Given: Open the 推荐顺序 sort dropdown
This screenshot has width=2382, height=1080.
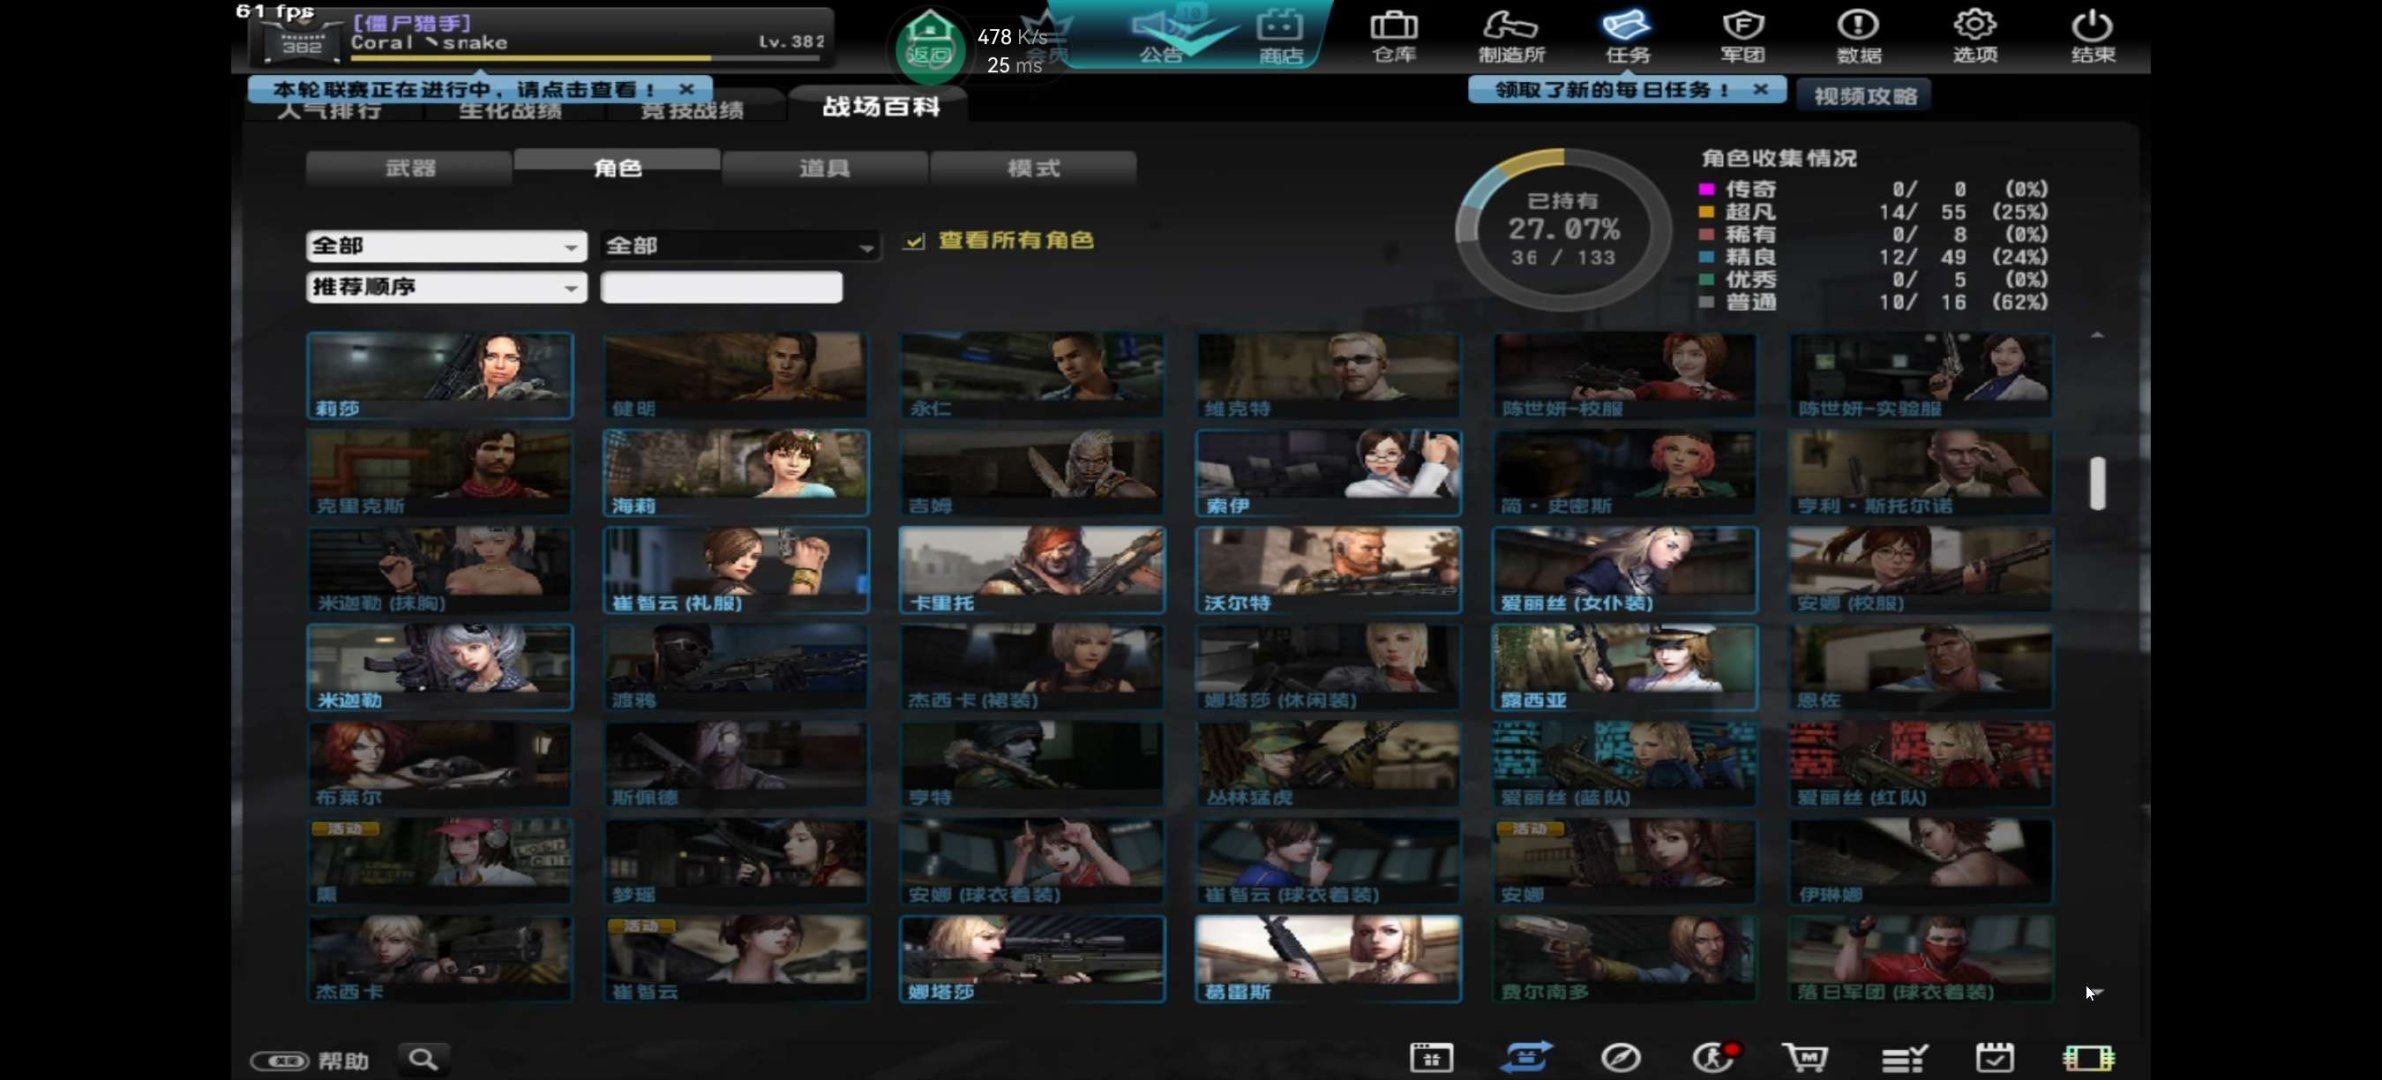Looking at the screenshot, I should coord(446,288).
